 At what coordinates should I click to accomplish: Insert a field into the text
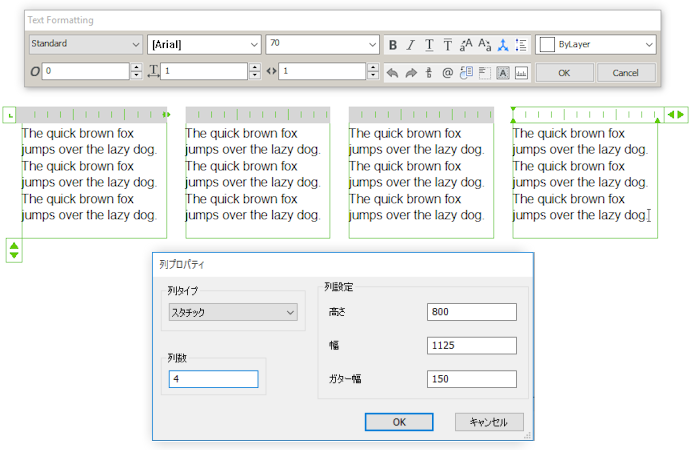coord(466,73)
